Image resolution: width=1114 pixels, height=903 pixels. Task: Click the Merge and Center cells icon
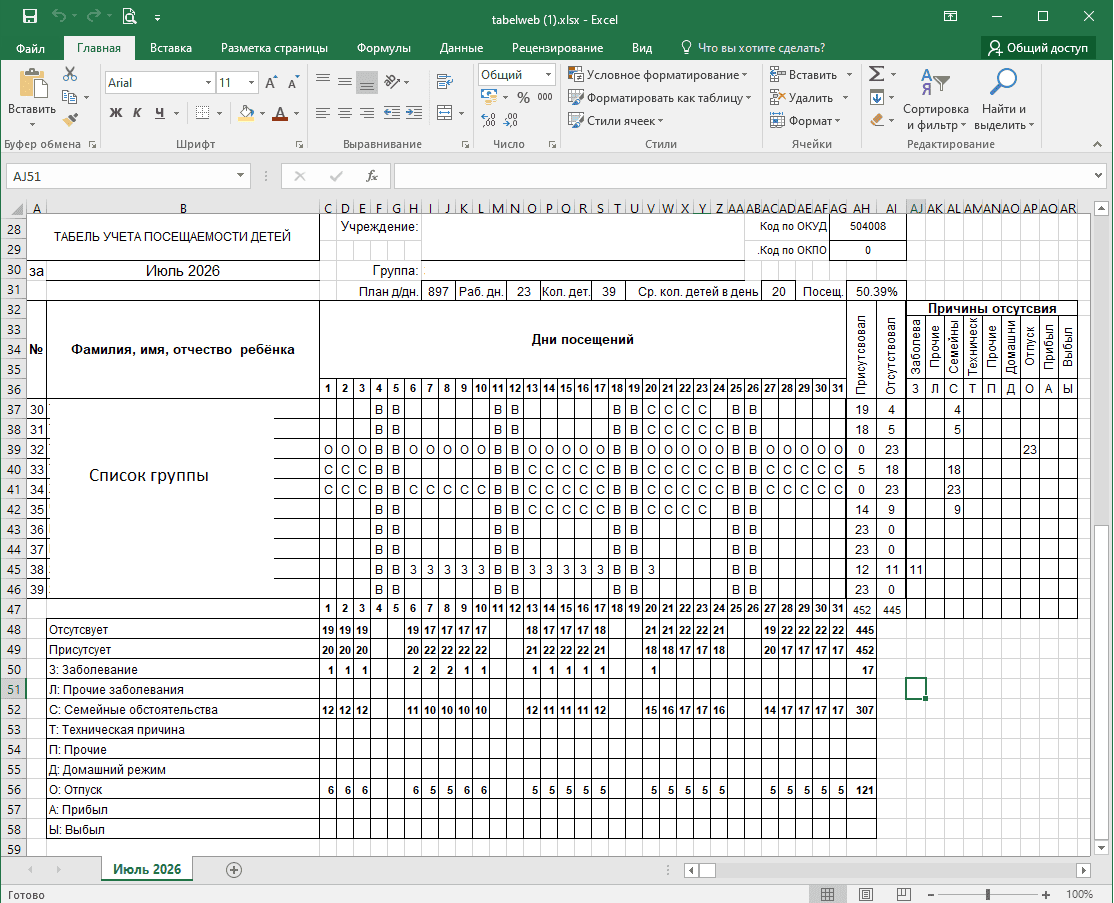click(445, 113)
